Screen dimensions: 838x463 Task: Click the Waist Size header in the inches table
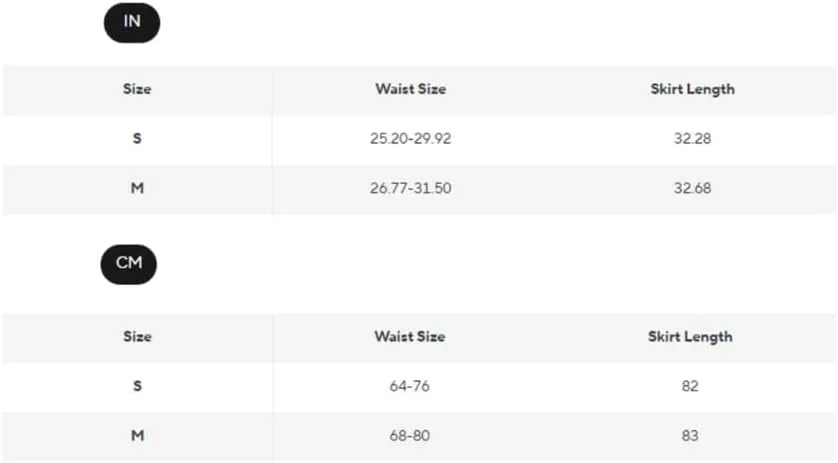pyautogui.click(x=410, y=89)
